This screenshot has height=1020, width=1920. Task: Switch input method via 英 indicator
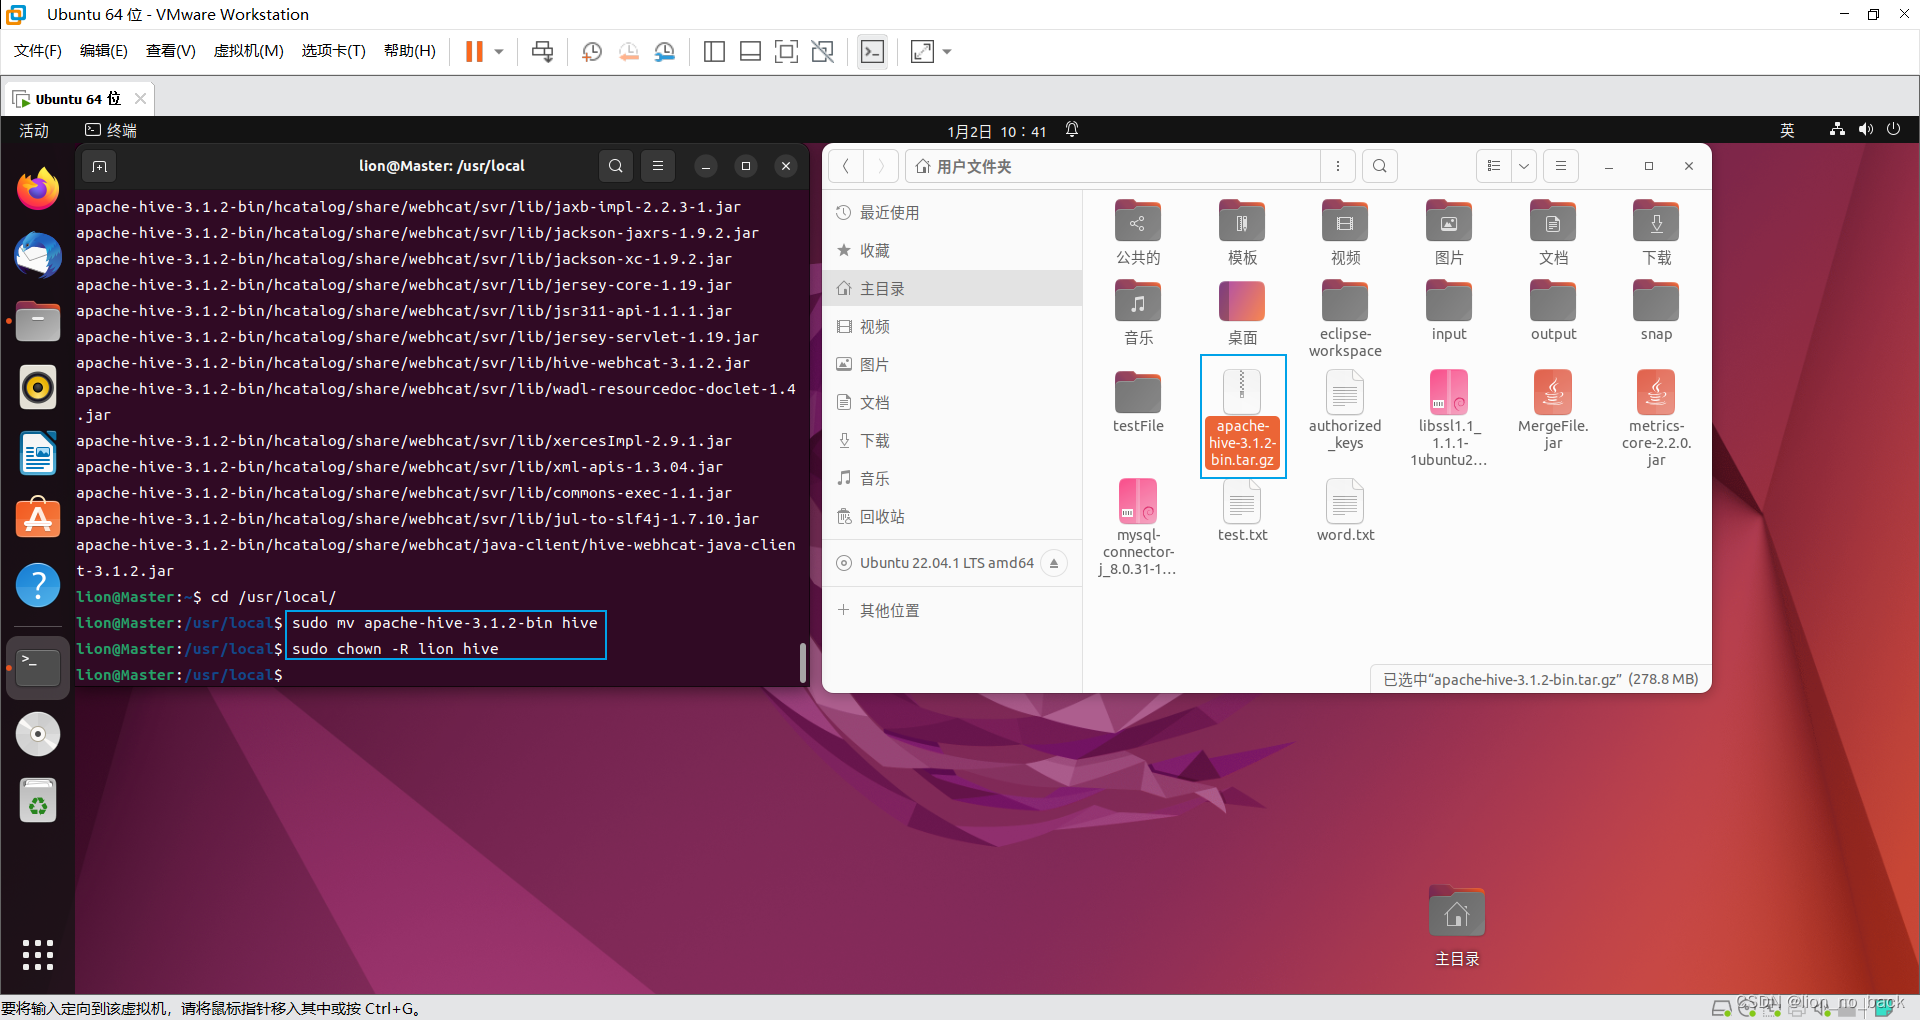(1787, 130)
